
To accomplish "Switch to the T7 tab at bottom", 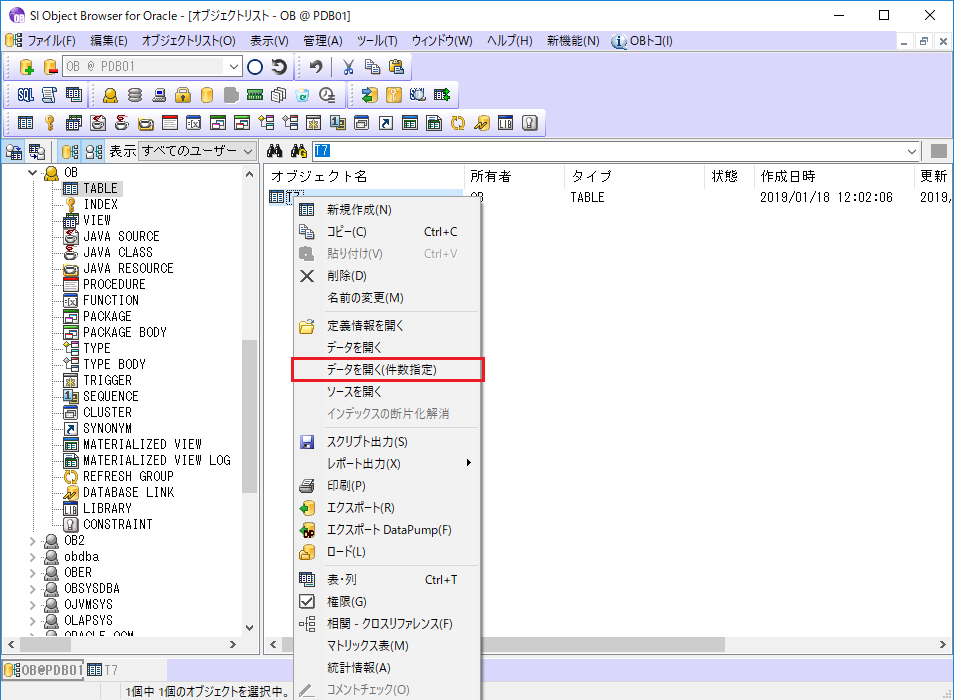I will (x=103, y=669).
